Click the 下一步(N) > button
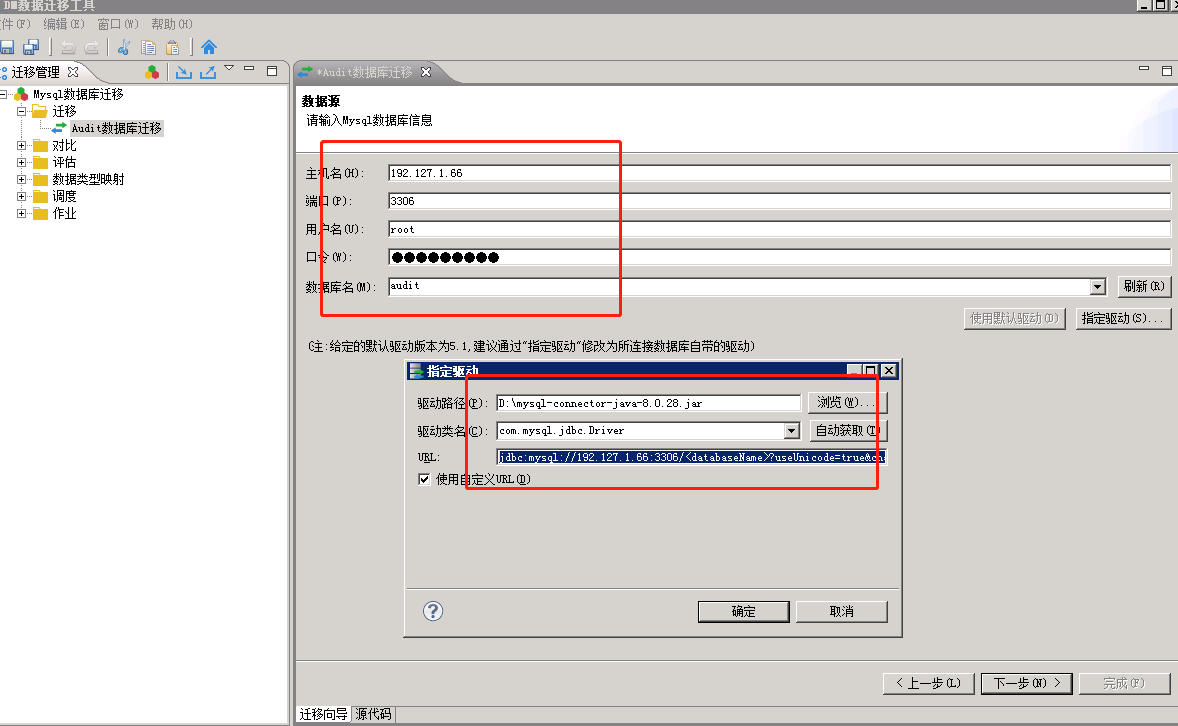1178x726 pixels. [1026, 683]
